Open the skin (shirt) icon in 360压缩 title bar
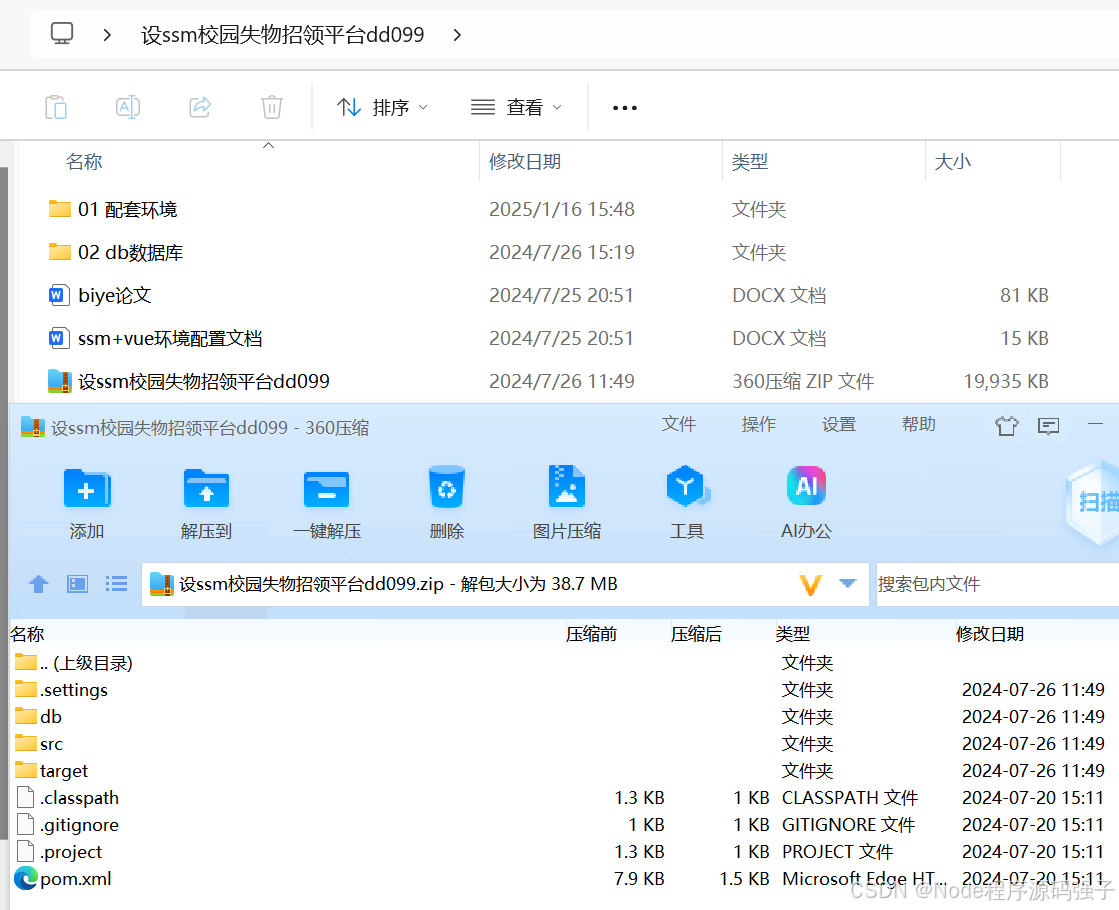Image resolution: width=1119 pixels, height=910 pixels. point(1006,426)
